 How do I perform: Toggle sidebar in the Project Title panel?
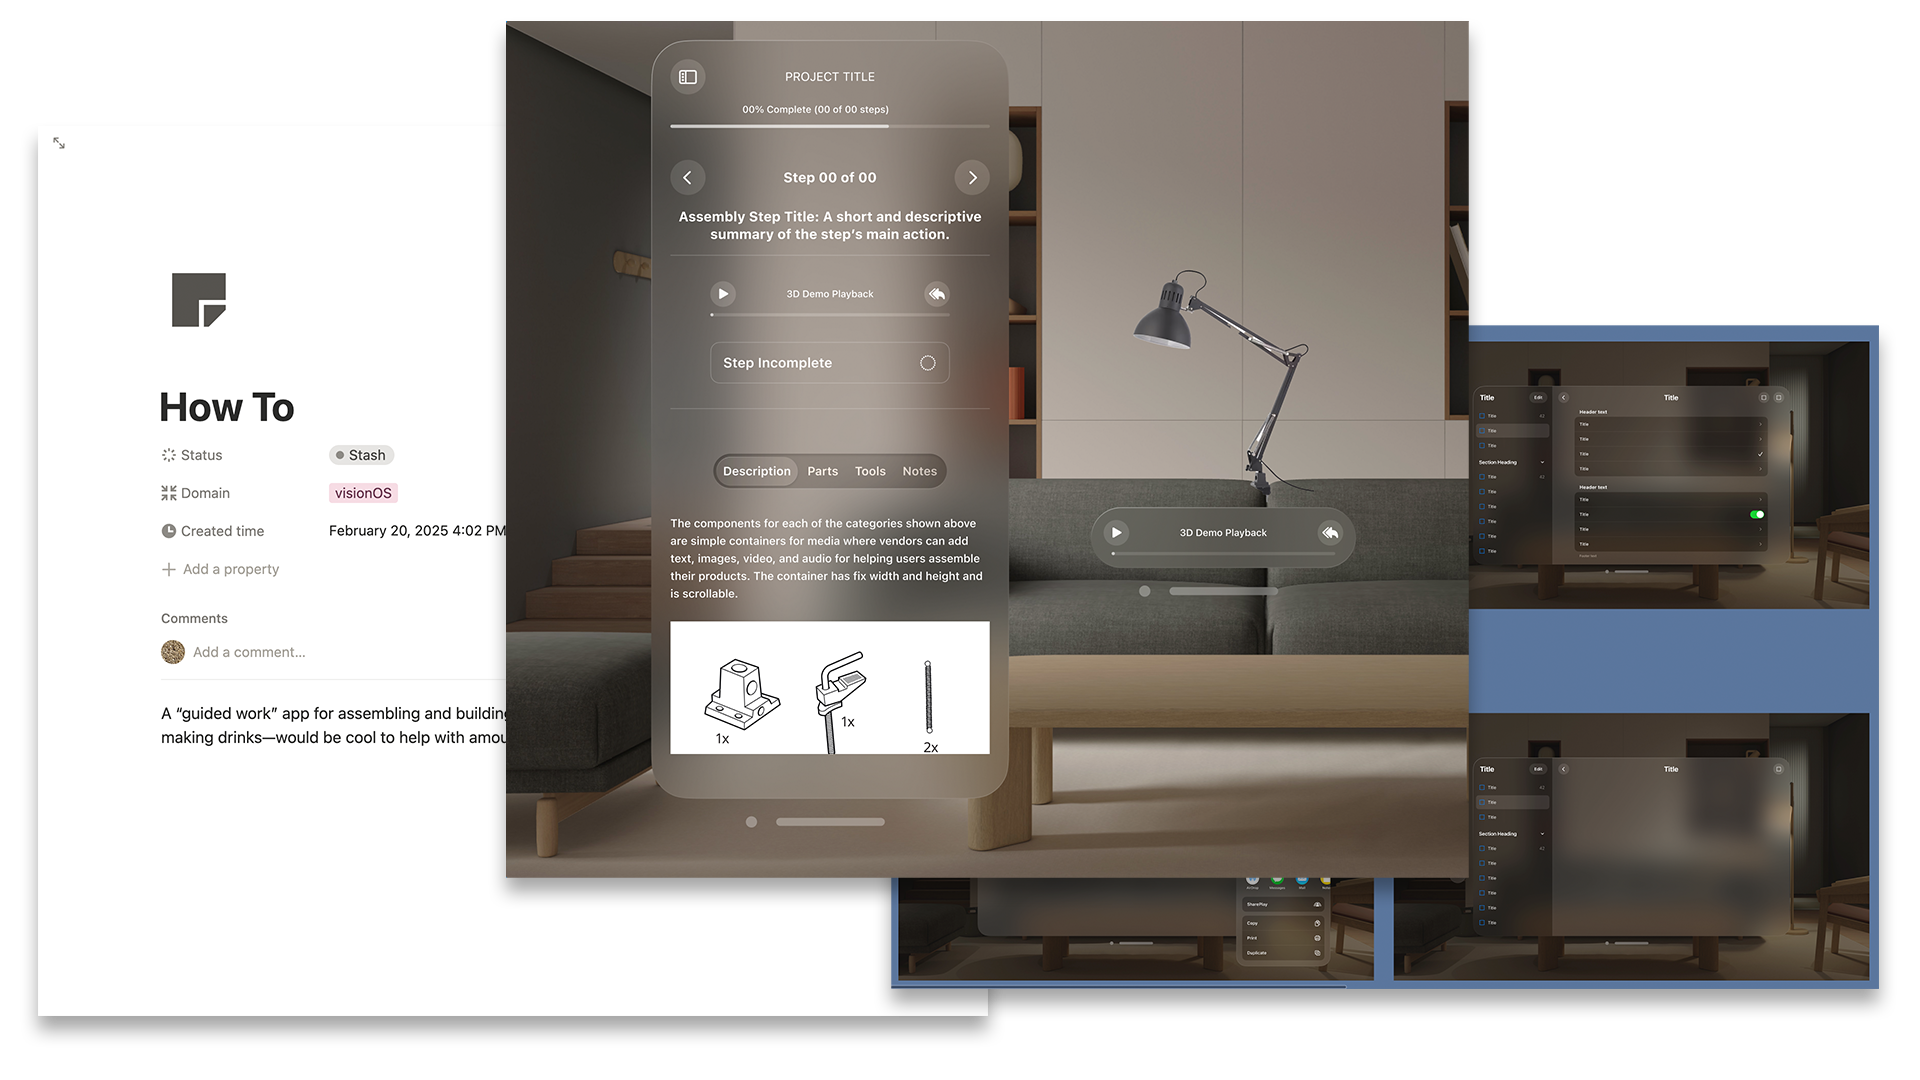click(x=688, y=77)
